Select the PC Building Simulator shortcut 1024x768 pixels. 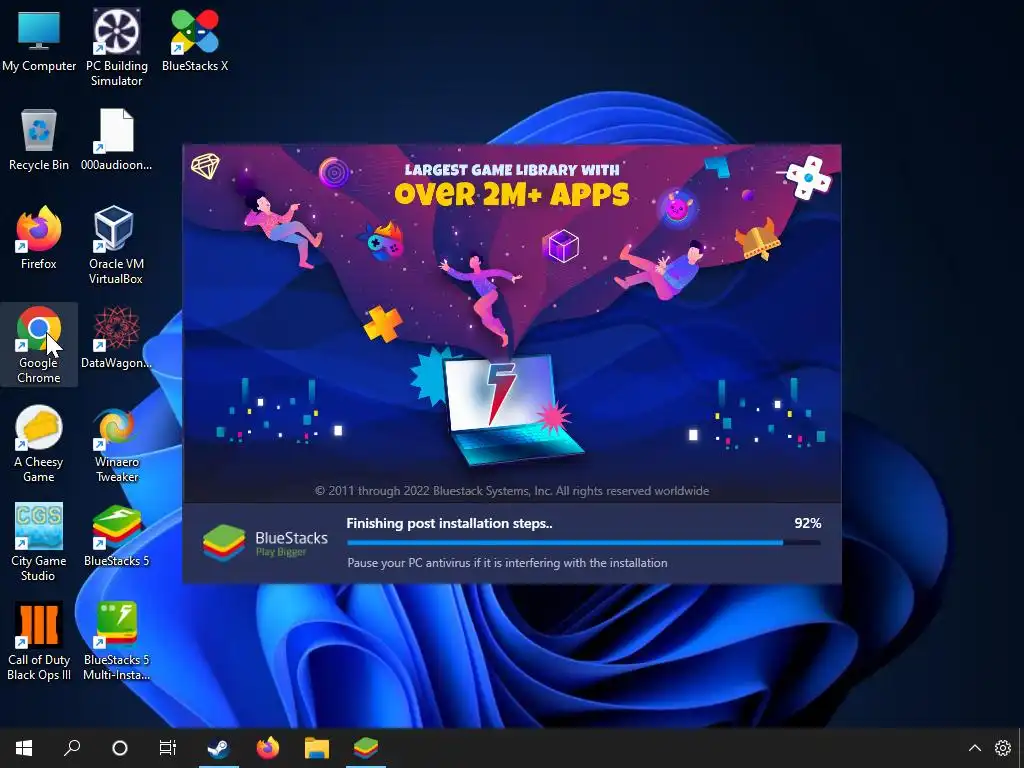click(116, 48)
